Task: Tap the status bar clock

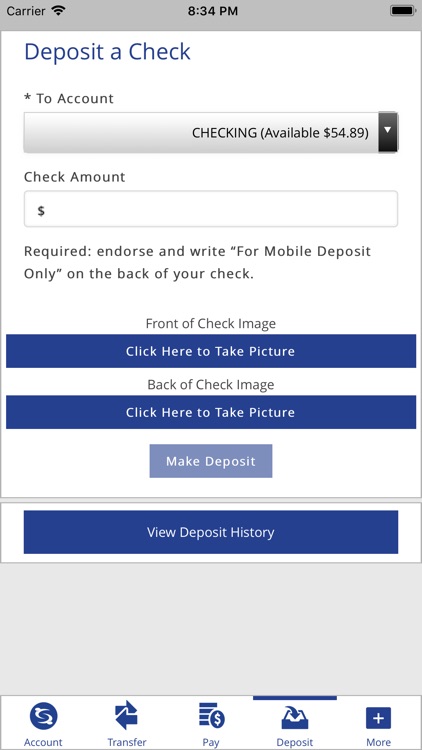Action: [x=212, y=11]
